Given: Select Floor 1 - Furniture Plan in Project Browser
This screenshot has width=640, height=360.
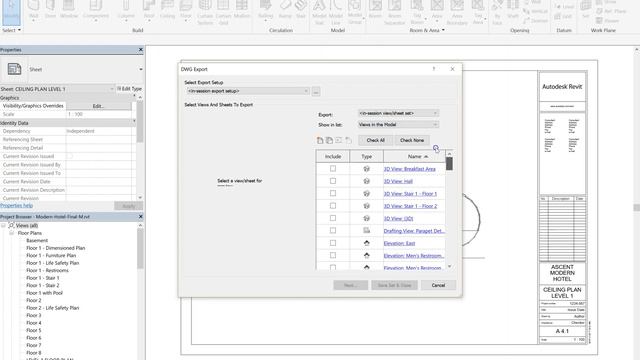Looking at the screenshot, I should tap(51, 256).
